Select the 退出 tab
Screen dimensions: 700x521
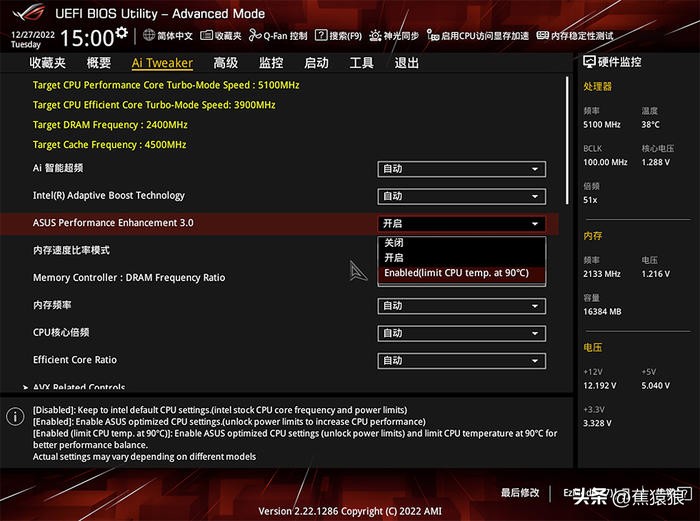pyautogui.click(x=406, y=63)
